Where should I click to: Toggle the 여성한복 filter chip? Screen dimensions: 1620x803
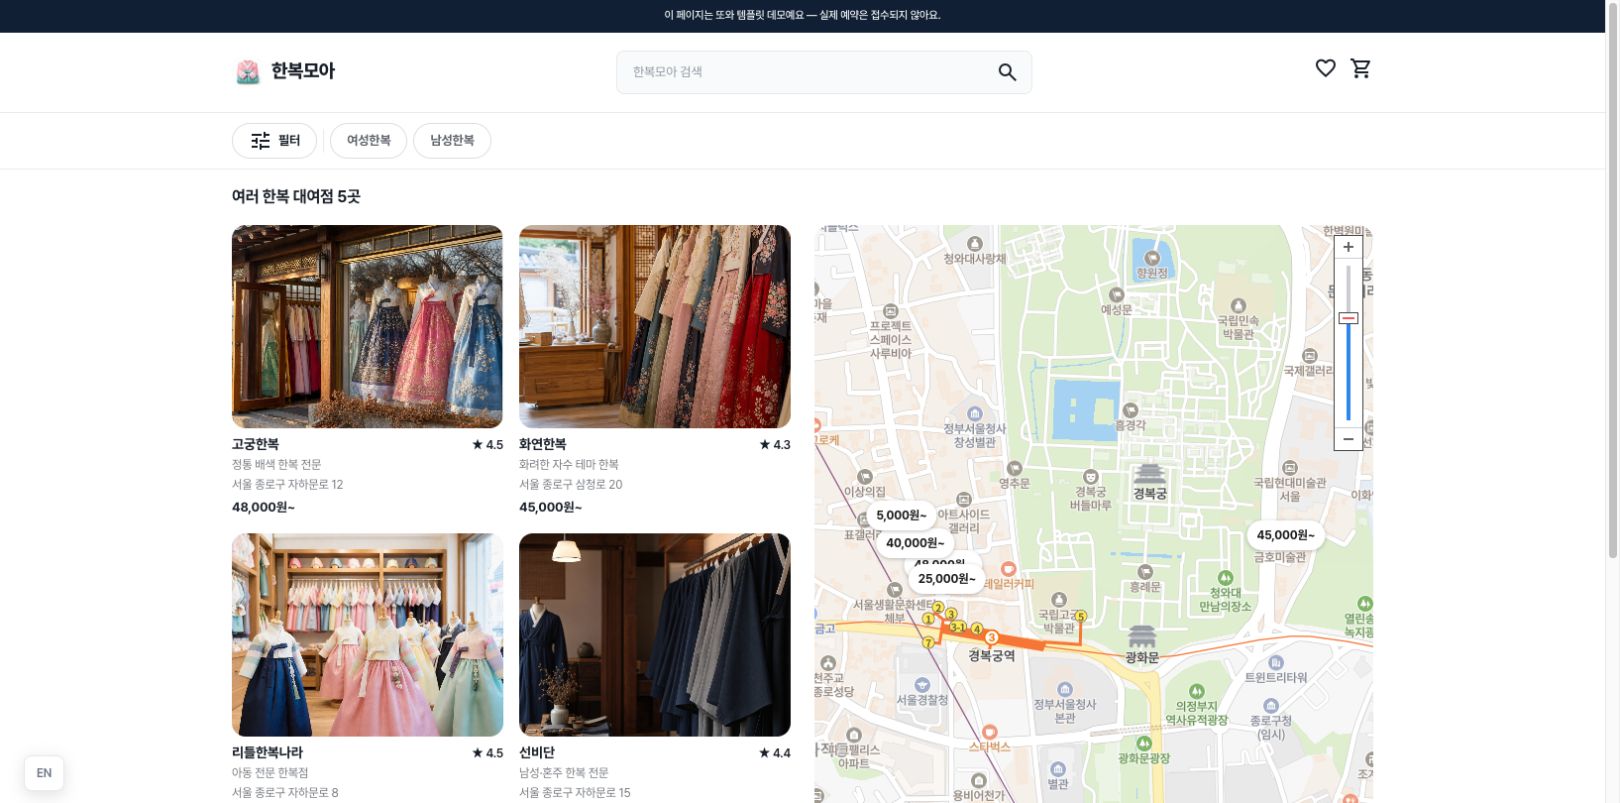tap(368, 141)
